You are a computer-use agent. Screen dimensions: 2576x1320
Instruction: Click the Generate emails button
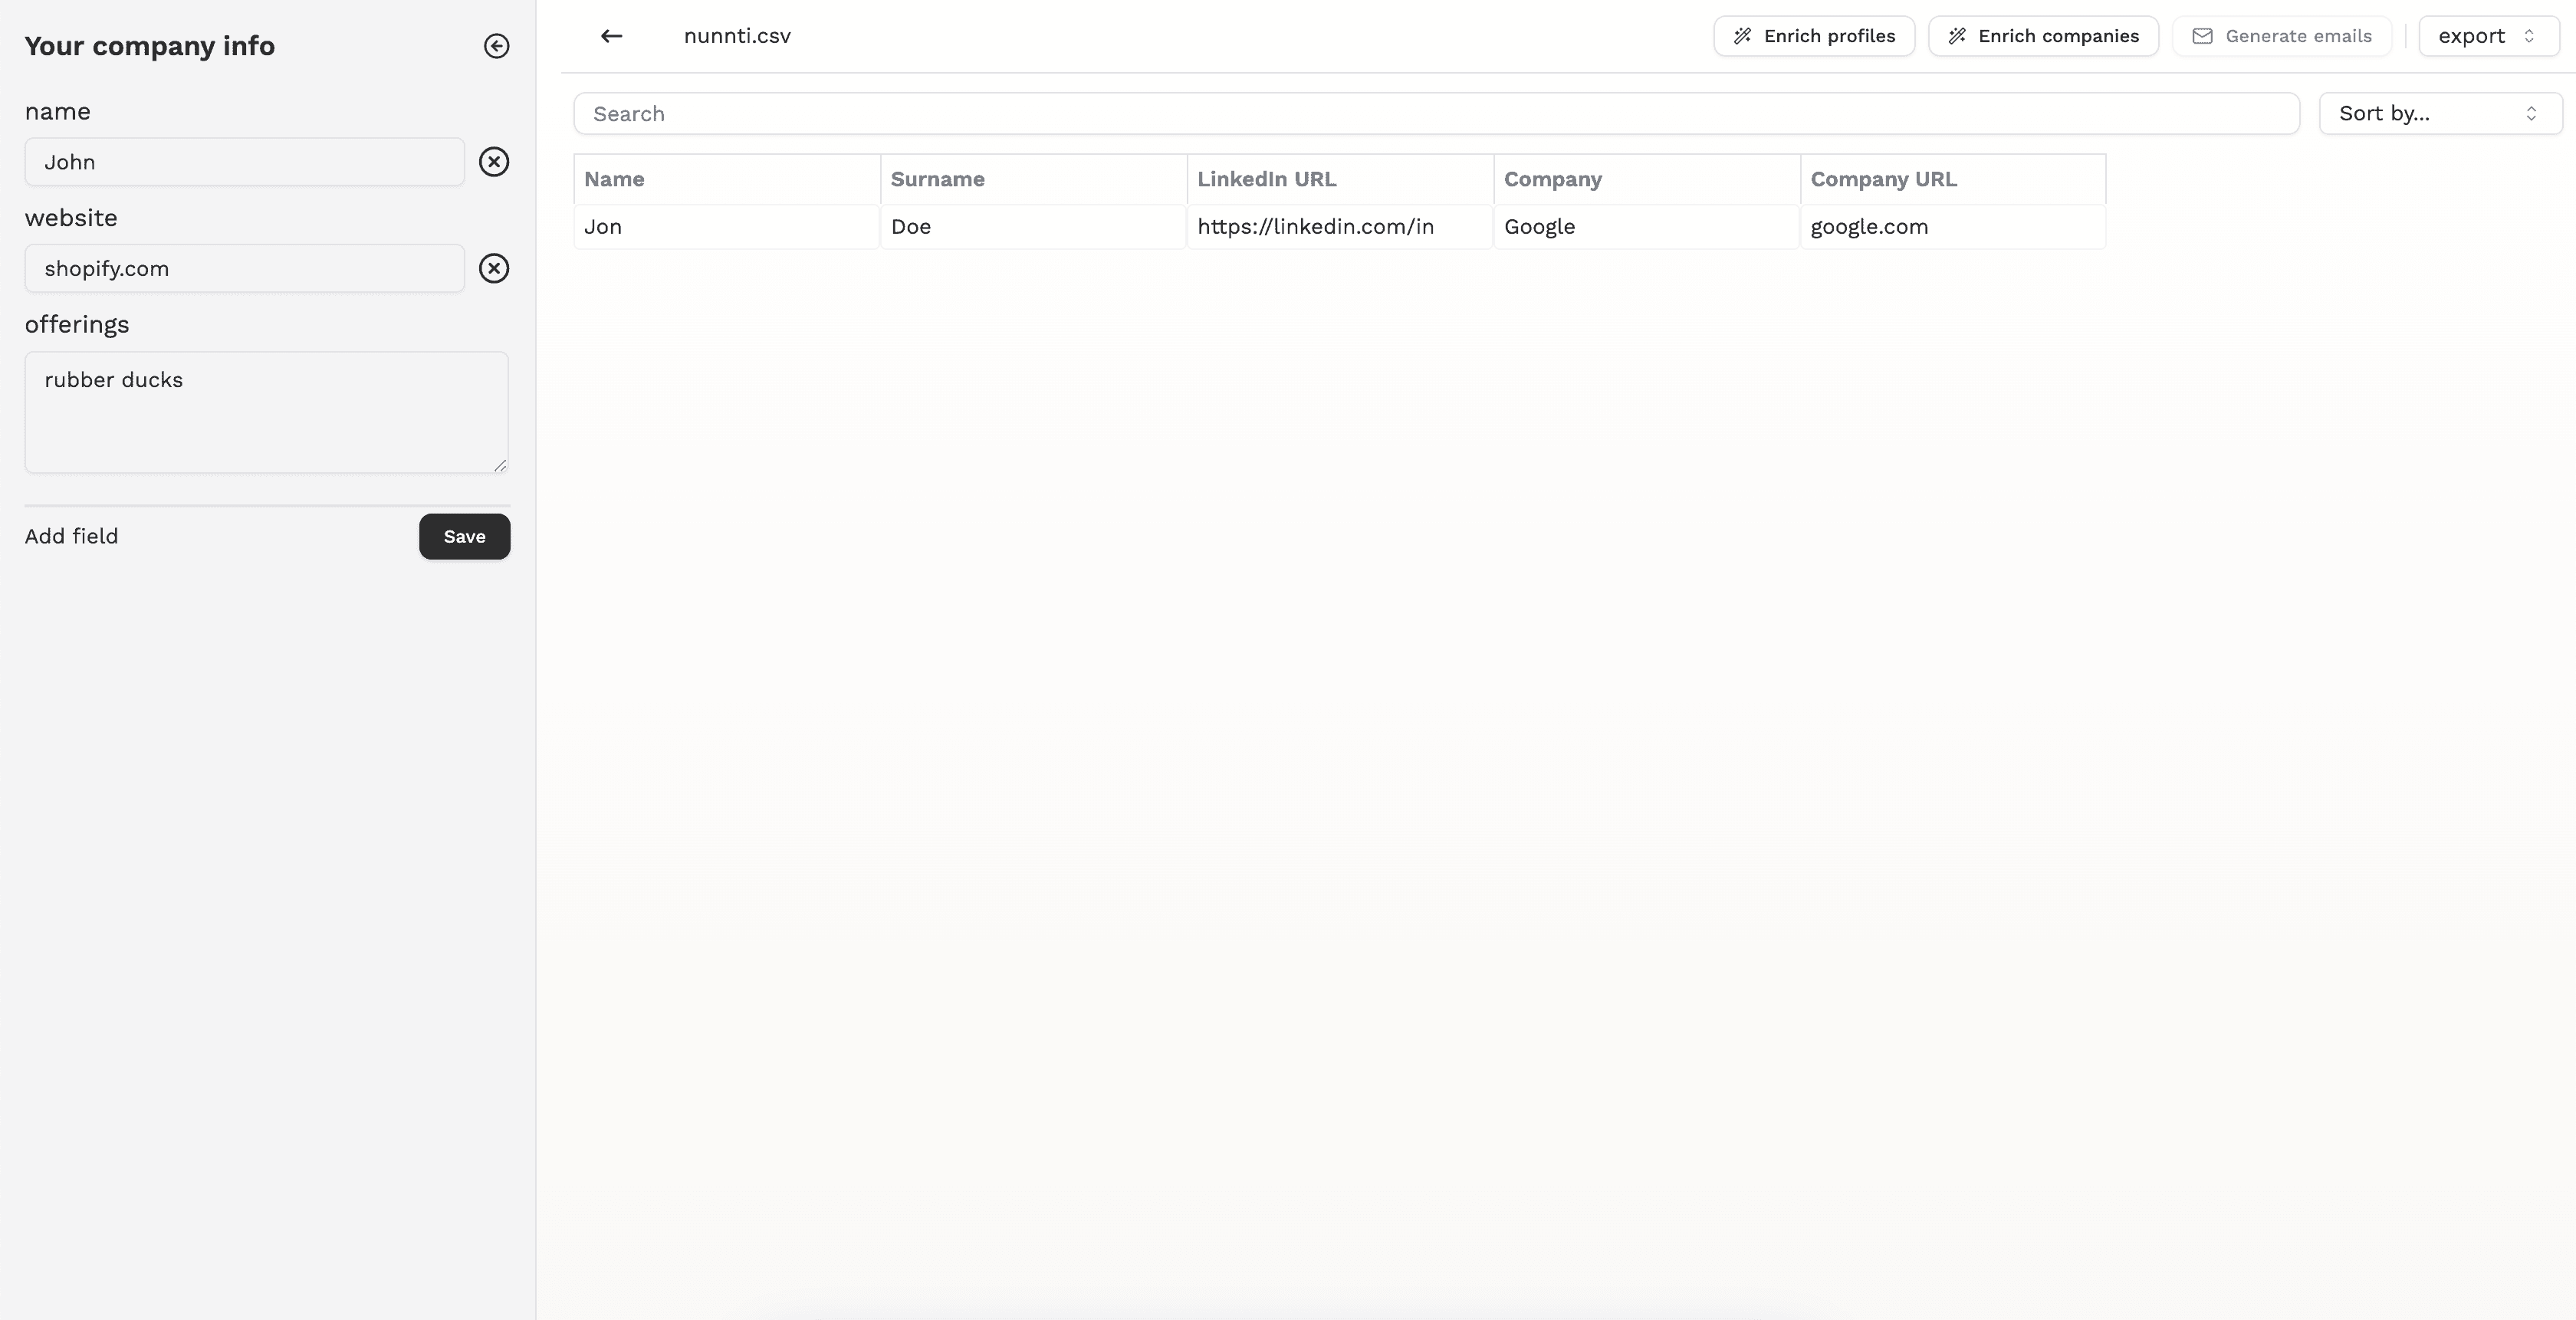[x=2282, y=36]
